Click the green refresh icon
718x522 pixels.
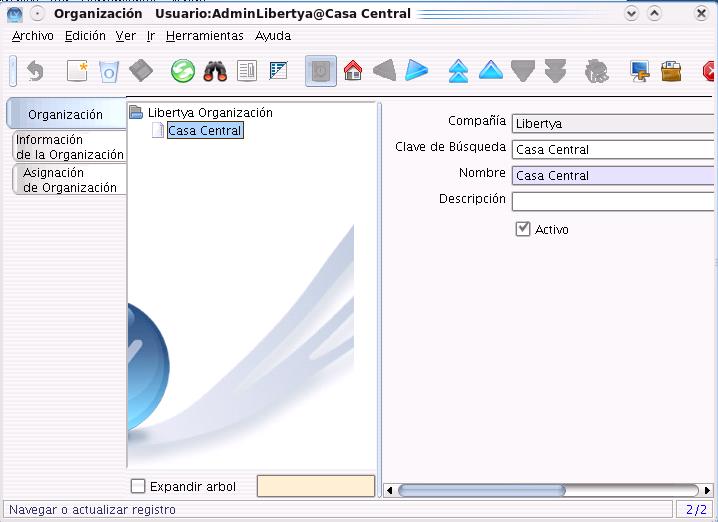pyautogui.click(x=182, y=71)
